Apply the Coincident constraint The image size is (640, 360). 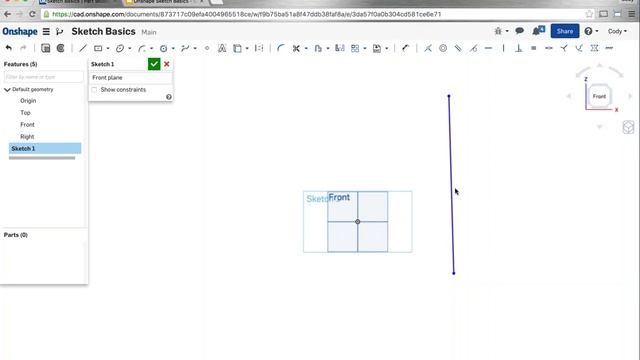point(428,48)
